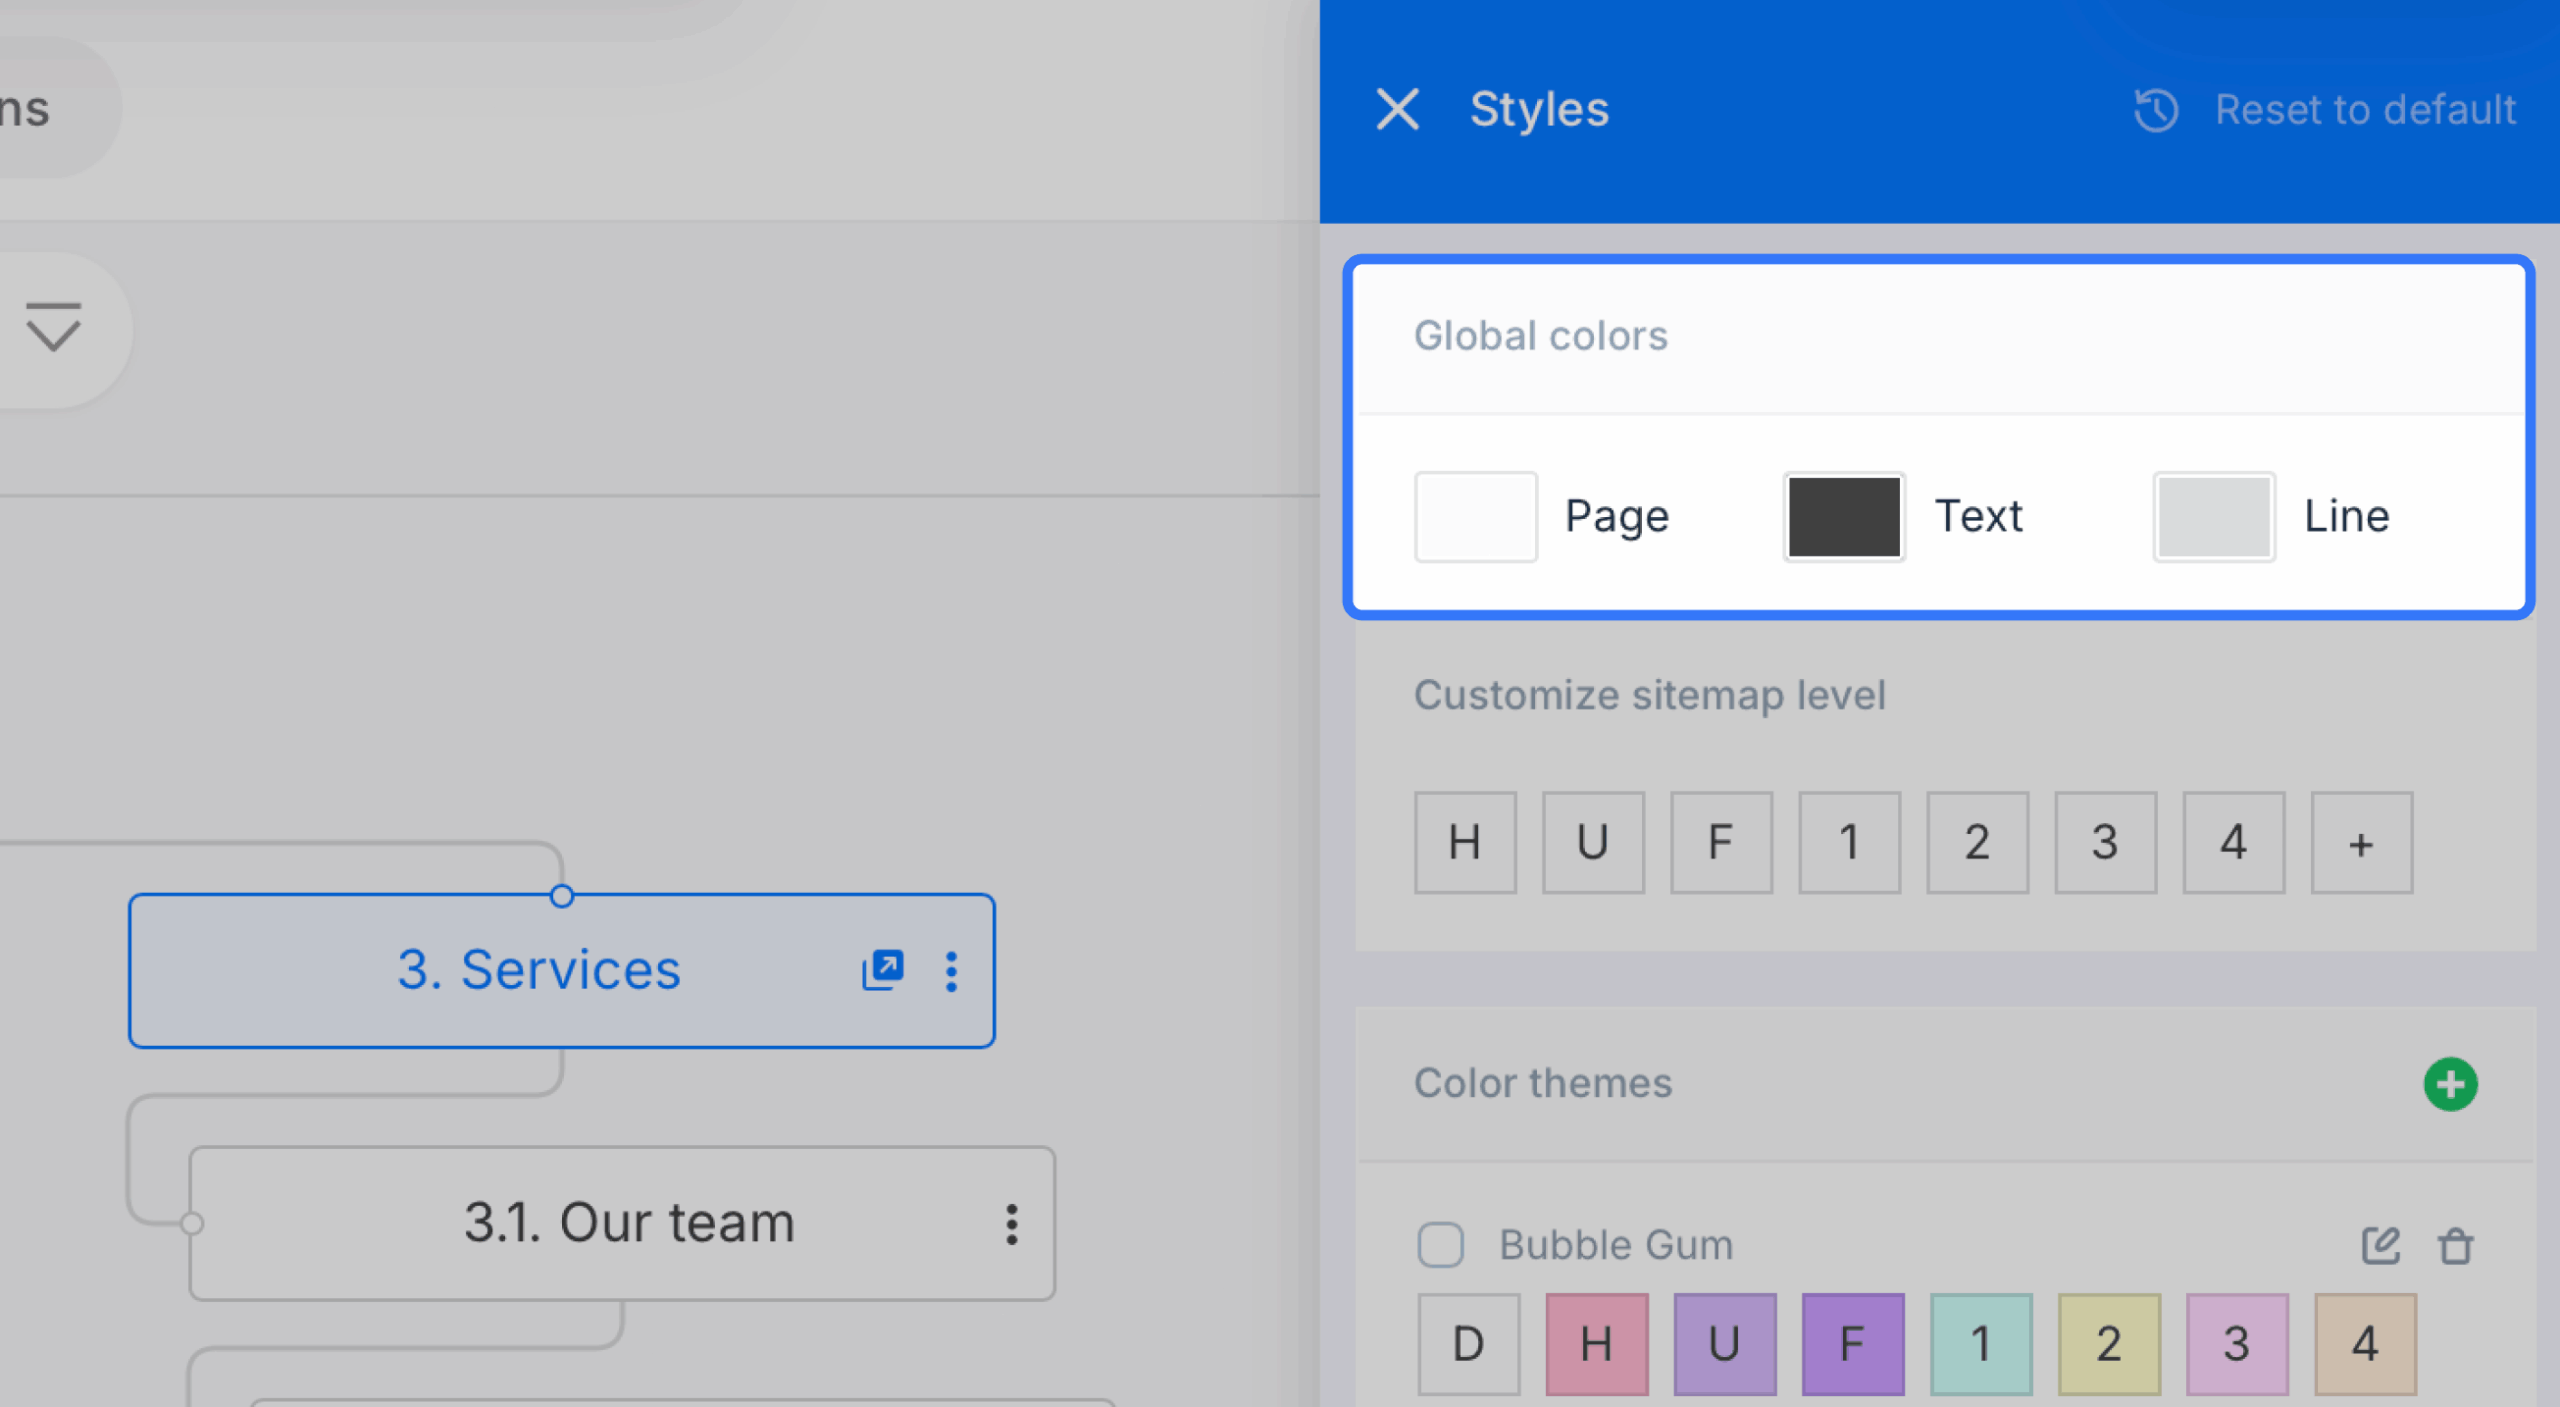Click the Global colors heading
This screenshot has width=2560, height=1407.
click(1540, 336)
